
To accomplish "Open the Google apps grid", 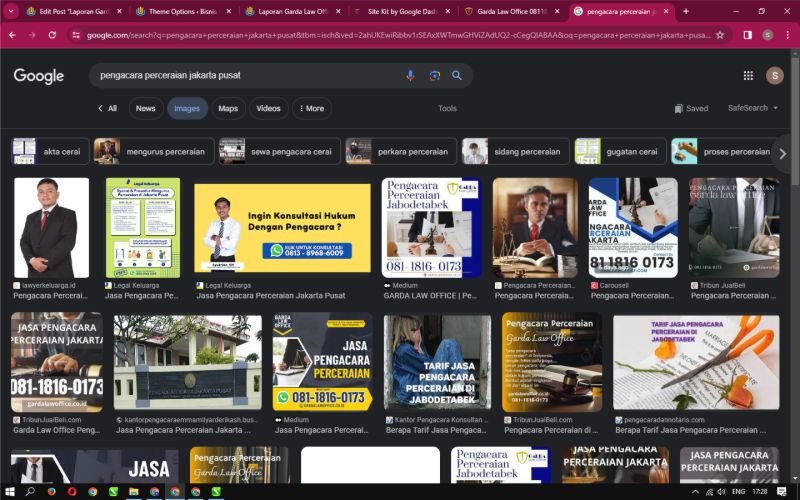I will point(748,76).
